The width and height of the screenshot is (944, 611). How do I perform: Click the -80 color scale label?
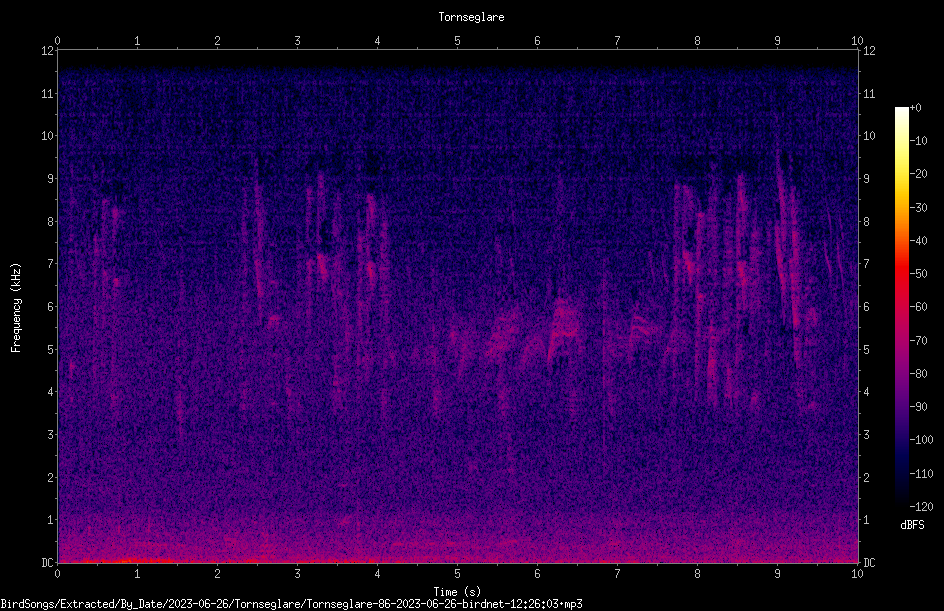pyautogui.click(x=919, y=374)
